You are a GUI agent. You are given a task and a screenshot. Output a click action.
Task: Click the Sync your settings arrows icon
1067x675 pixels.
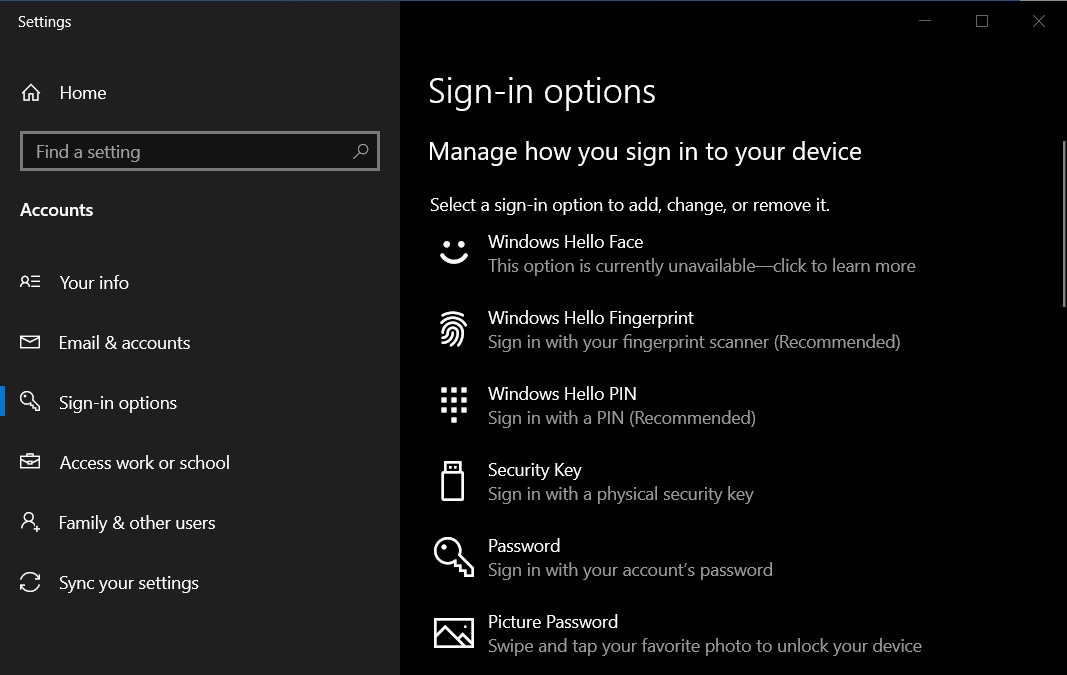coord(30,582)
